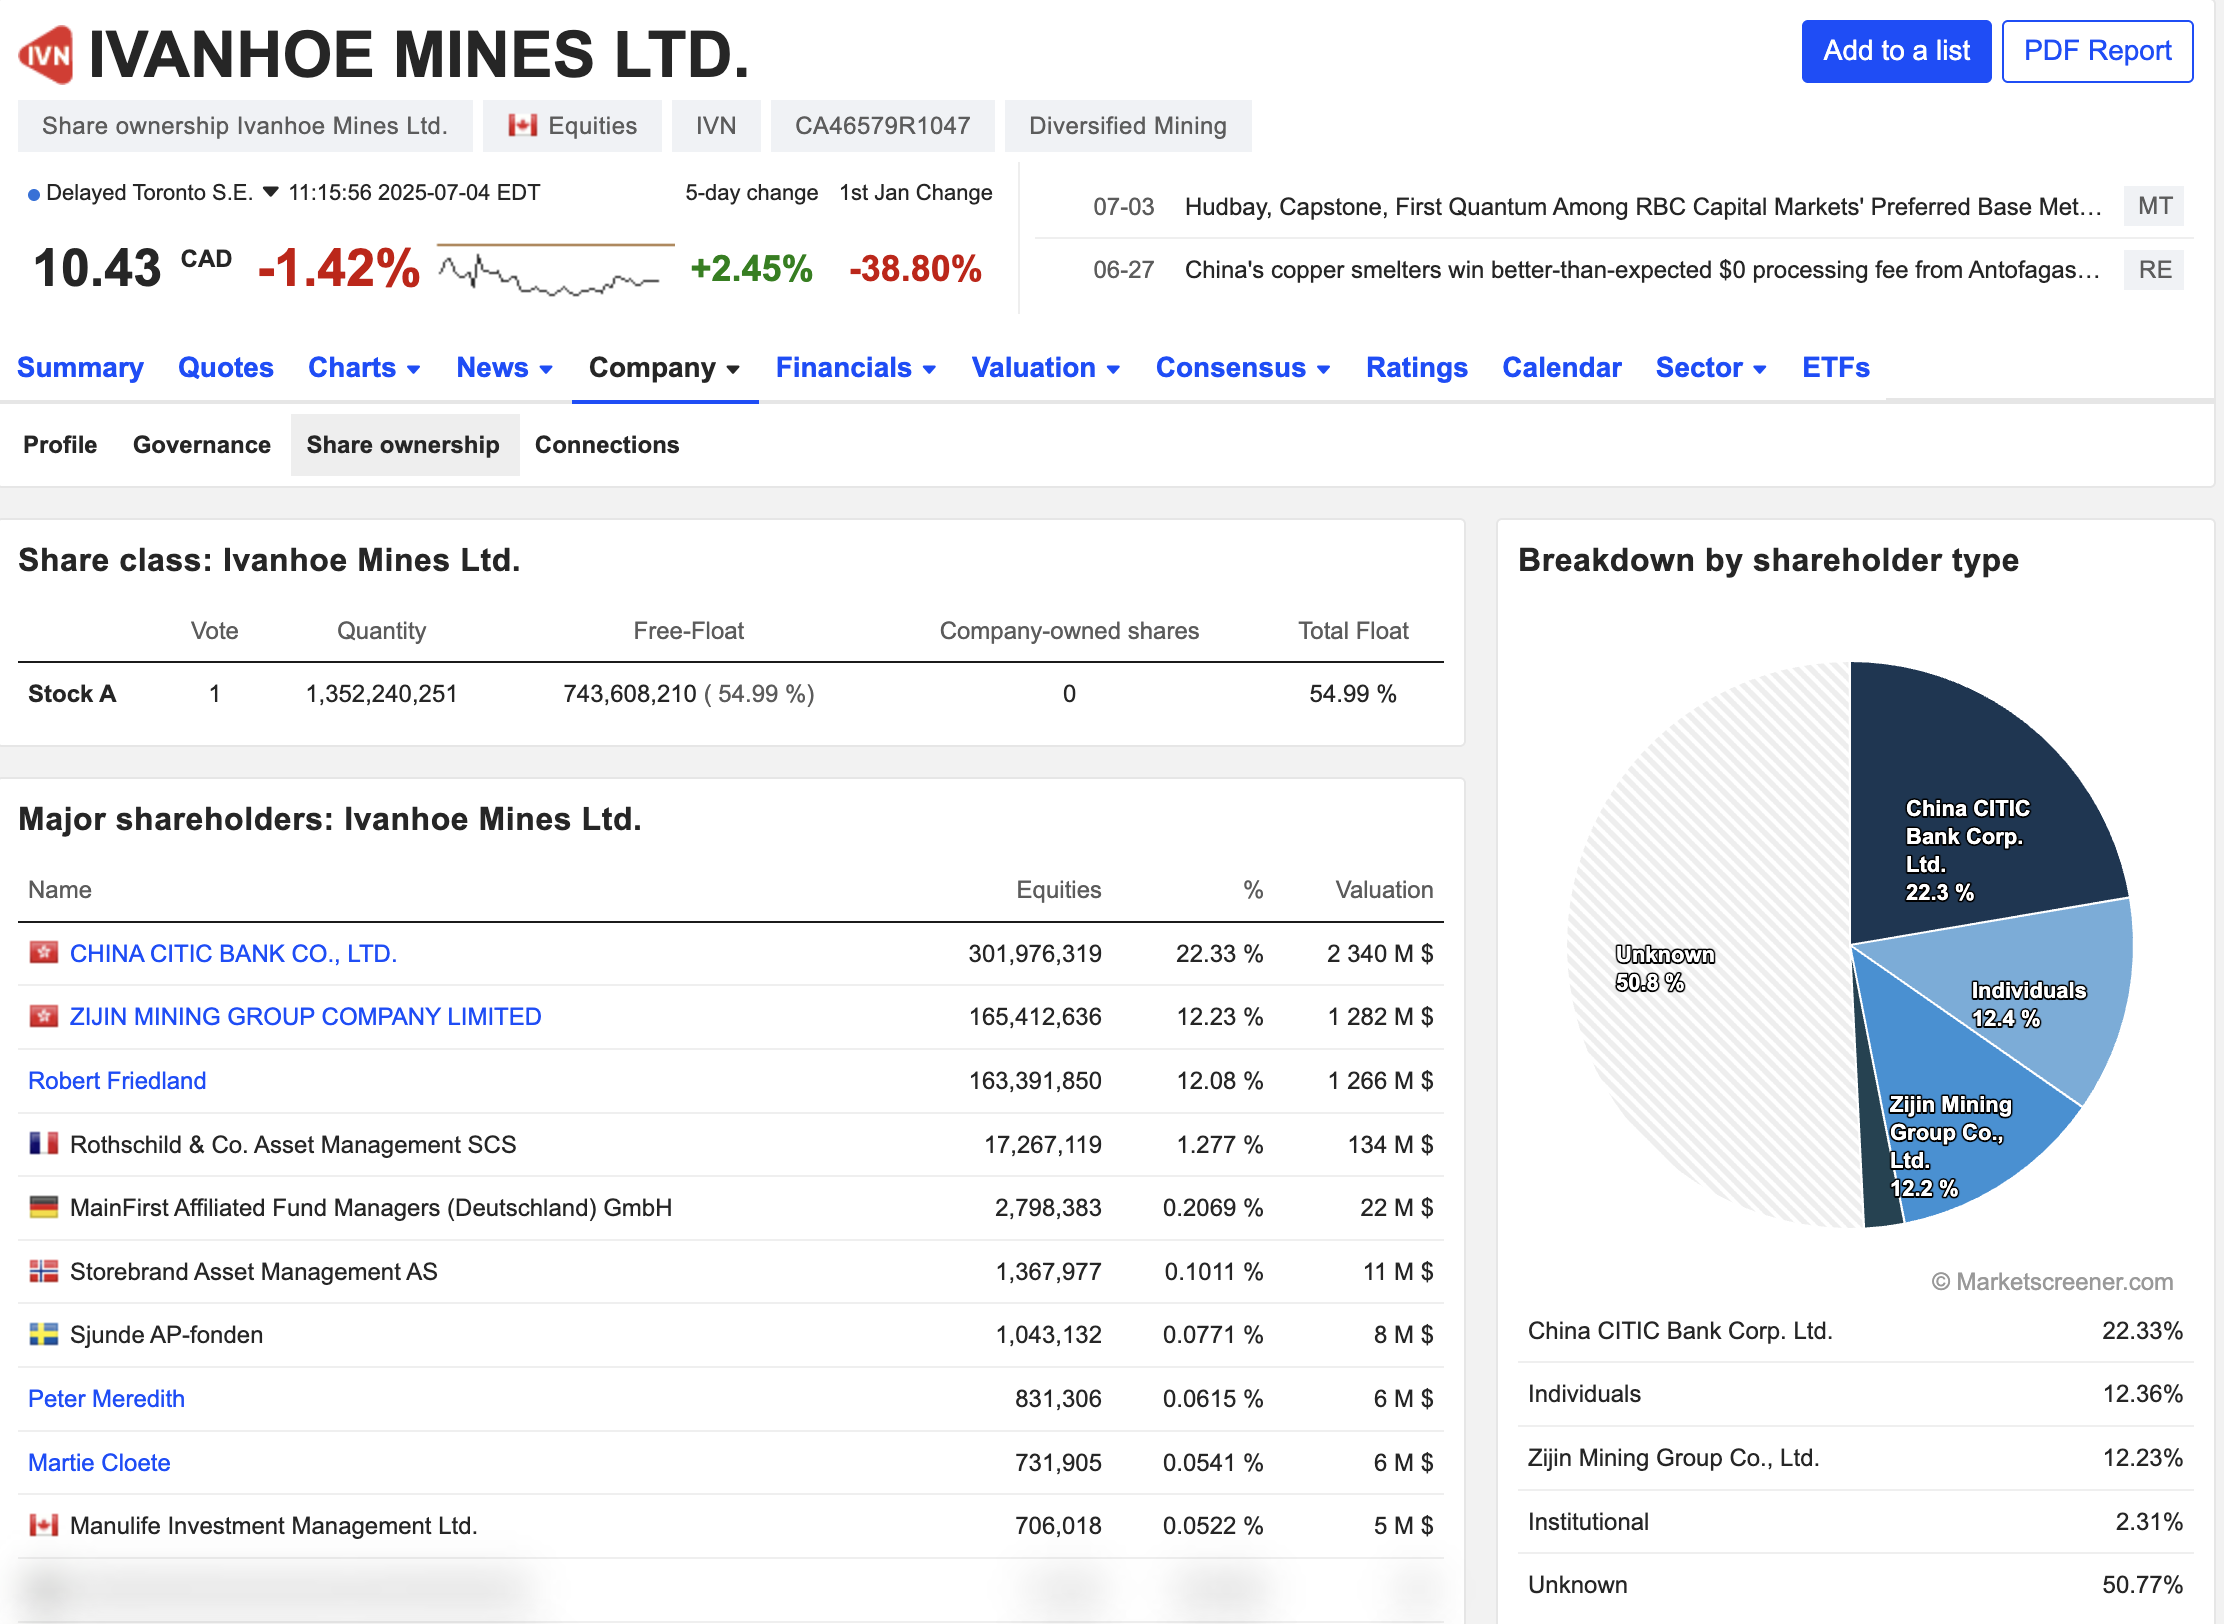The width and height of the screenshot is (2224, 1624).
Task: Open the Martie Cloete profile link
Action: pyautogui.click(x=99, y=1462)
